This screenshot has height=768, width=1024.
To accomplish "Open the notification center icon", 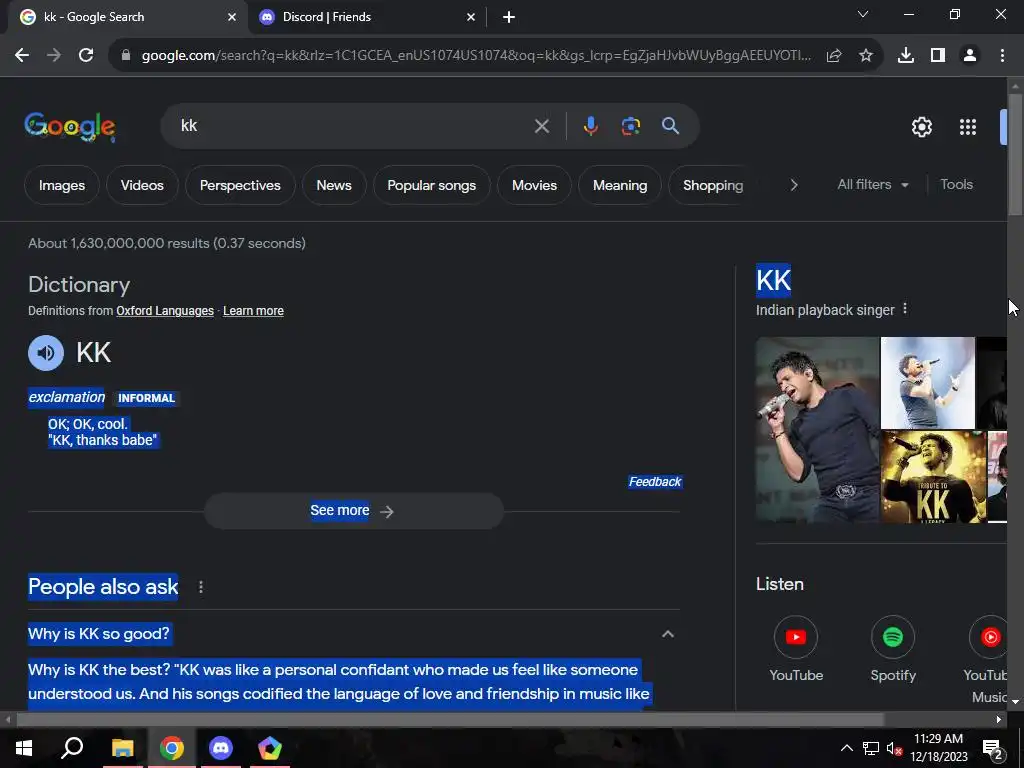I will click(x=993, y=748).
